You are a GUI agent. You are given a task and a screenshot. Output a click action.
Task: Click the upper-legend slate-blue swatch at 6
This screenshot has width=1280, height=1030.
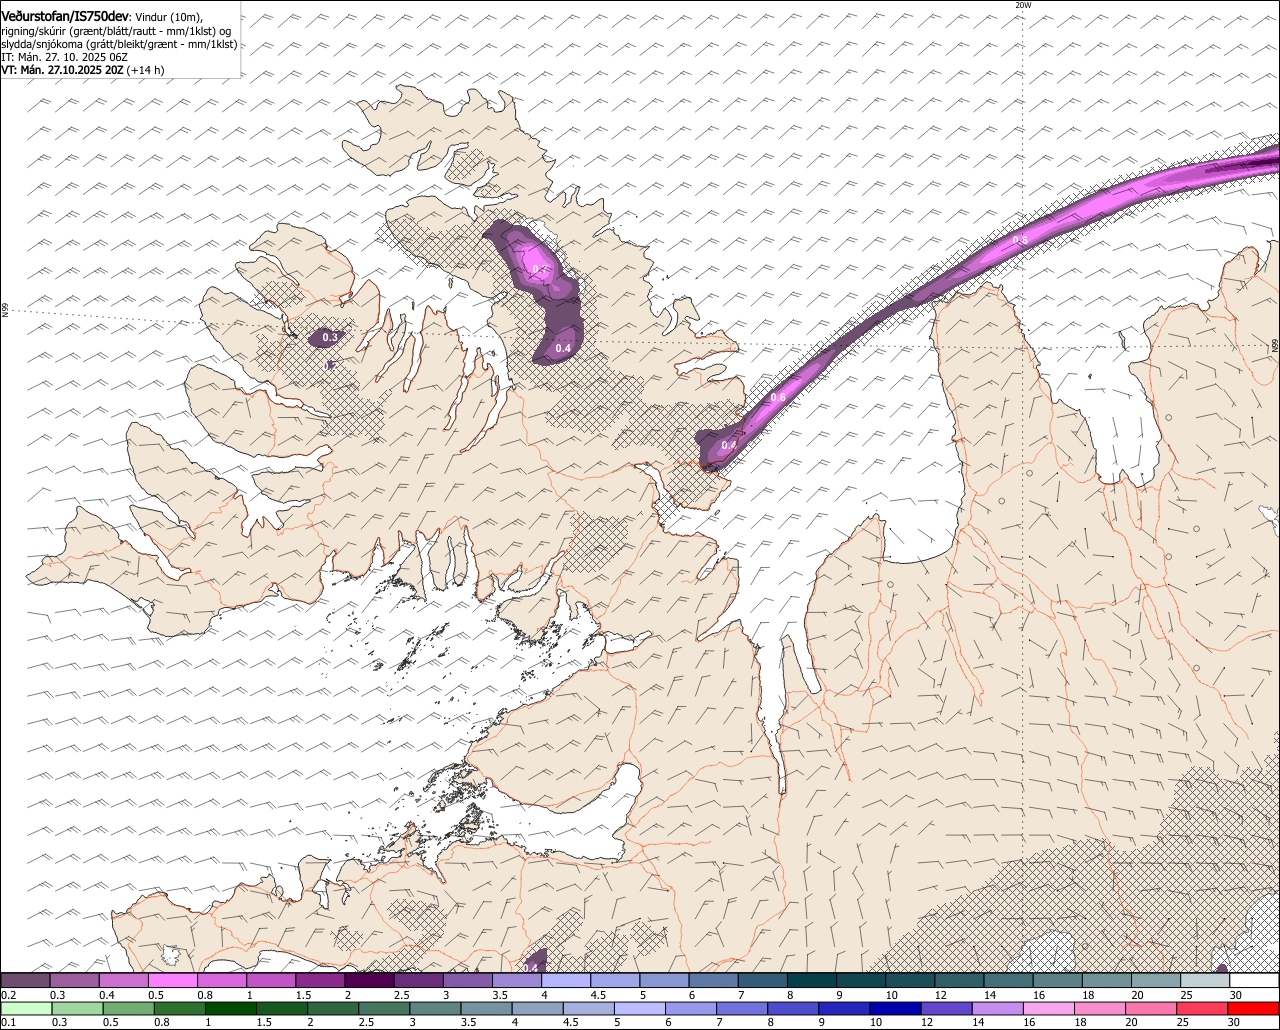click(x=714, y=980)
